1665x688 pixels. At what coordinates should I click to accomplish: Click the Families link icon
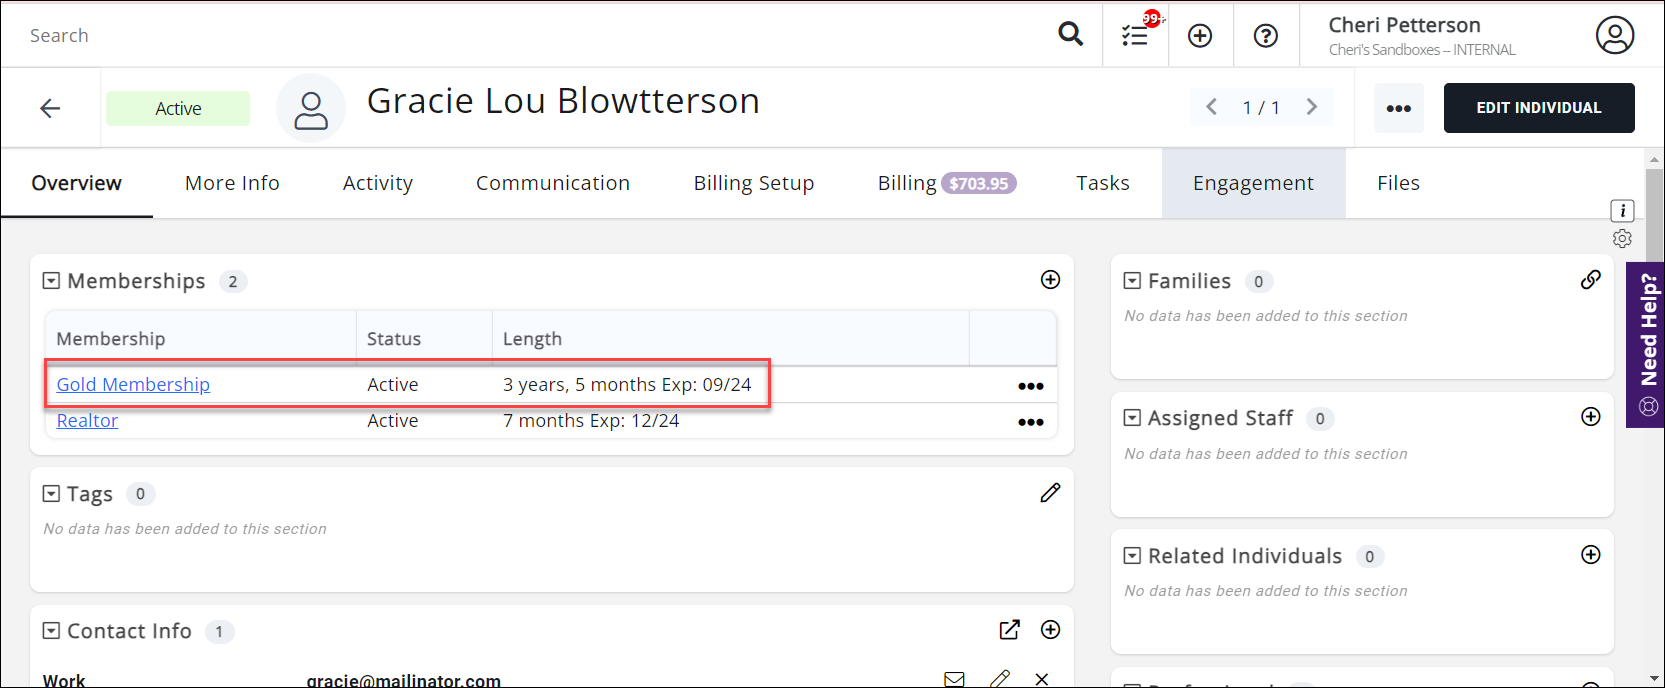coord(1590,280)
